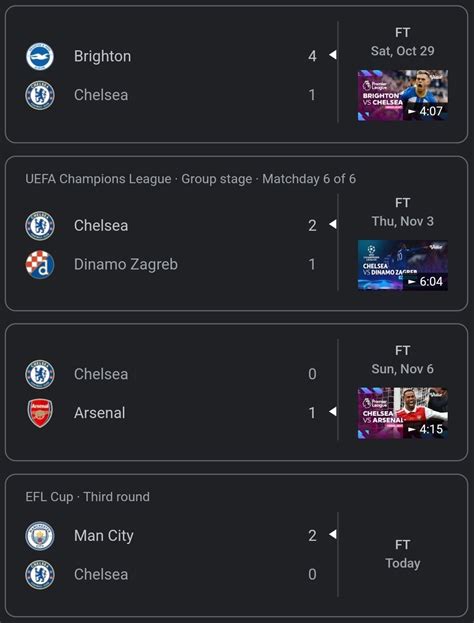Click Chelsea crest in Brighton match card
The image size is (474, 623).
point(40,95)
